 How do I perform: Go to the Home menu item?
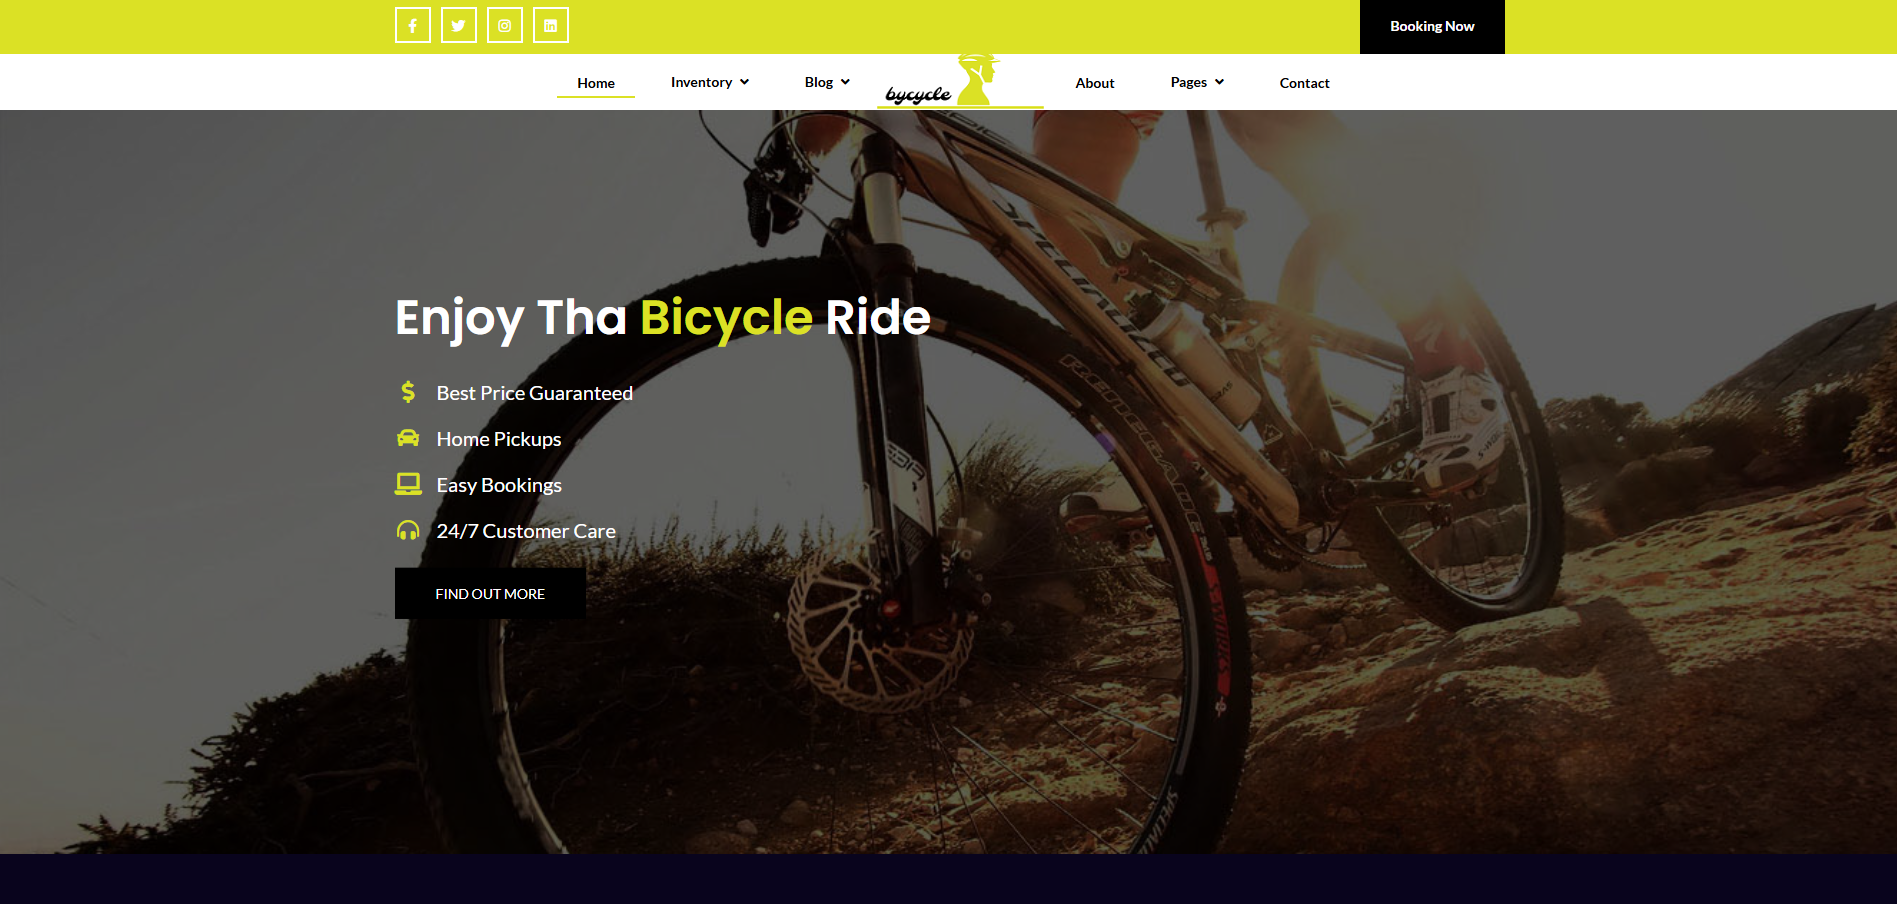pos(596,83)
